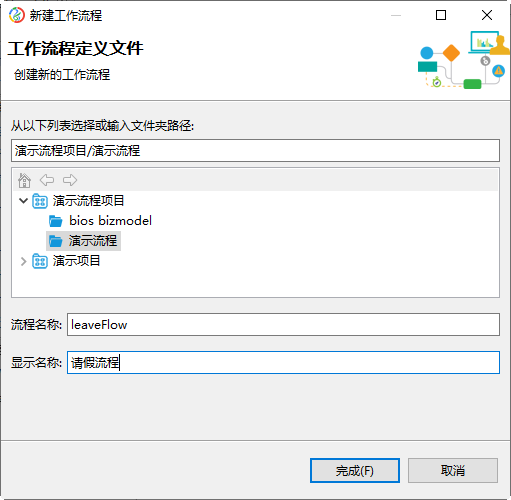Click the 显示名称 input field
This screenshot has height=500, width=511.
pos(283,362)
